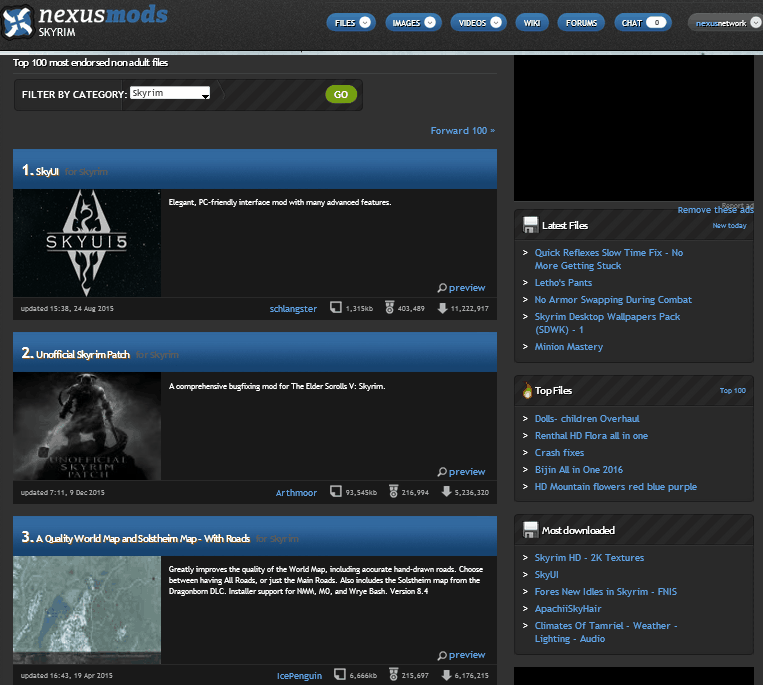Open author schlangster profile
This screenshot has width=763, height=685.
[293, 308]
